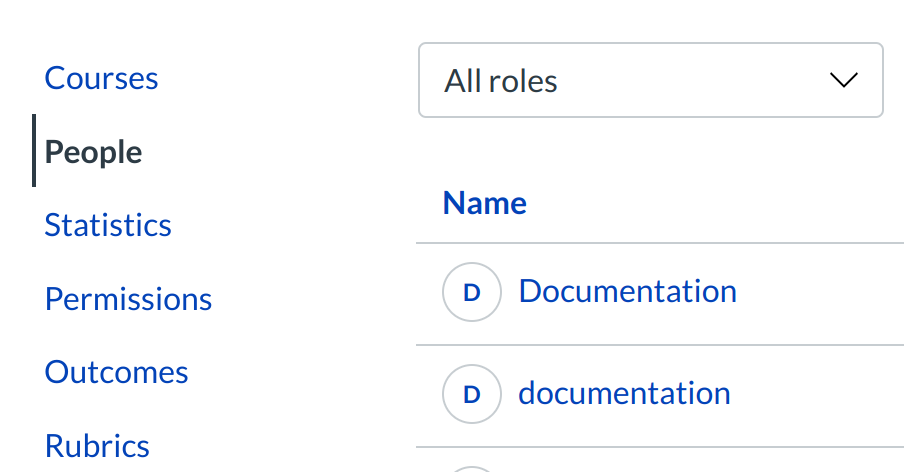Navigate to Outcomes in the sidebar
Viewport: 904px width, 472px height.
(x=116, y=372)
